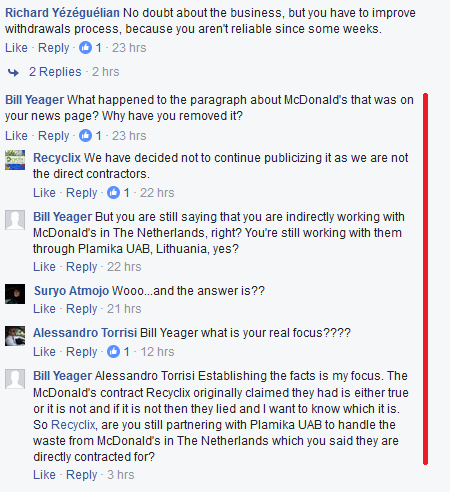The image size is (450, 492).
Task: Open Suryo Atmojo's avatar picture
Action: [x=15, y=294]
